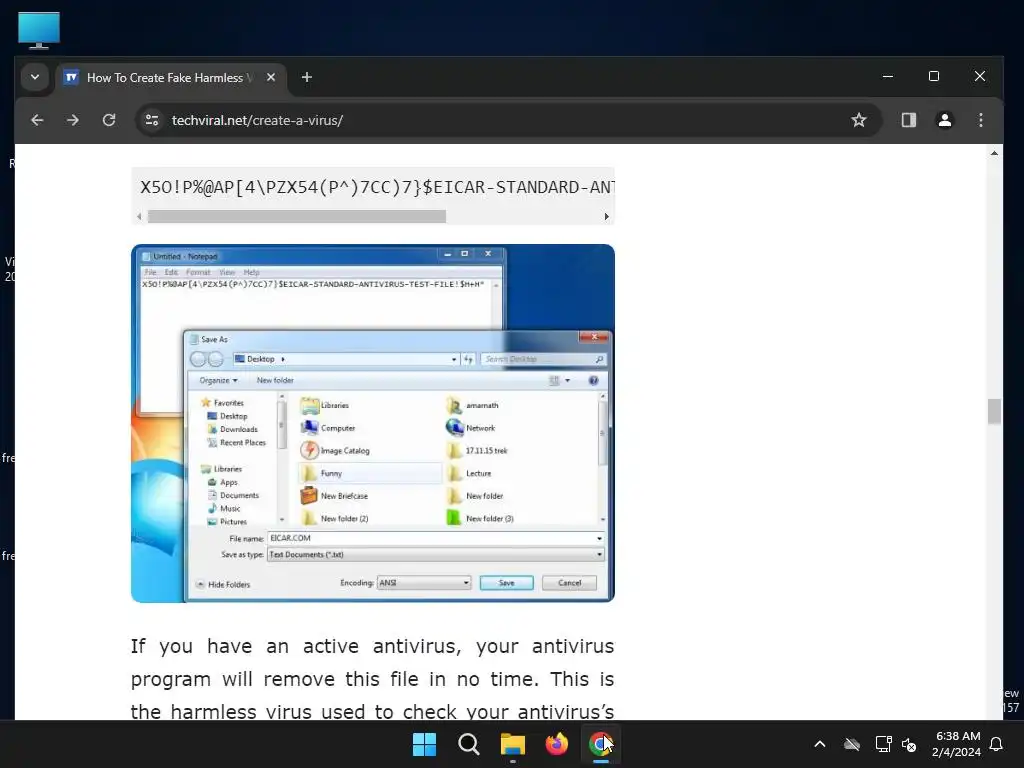
Task: Minimize the Chrome window
Action: coord(888,76)
